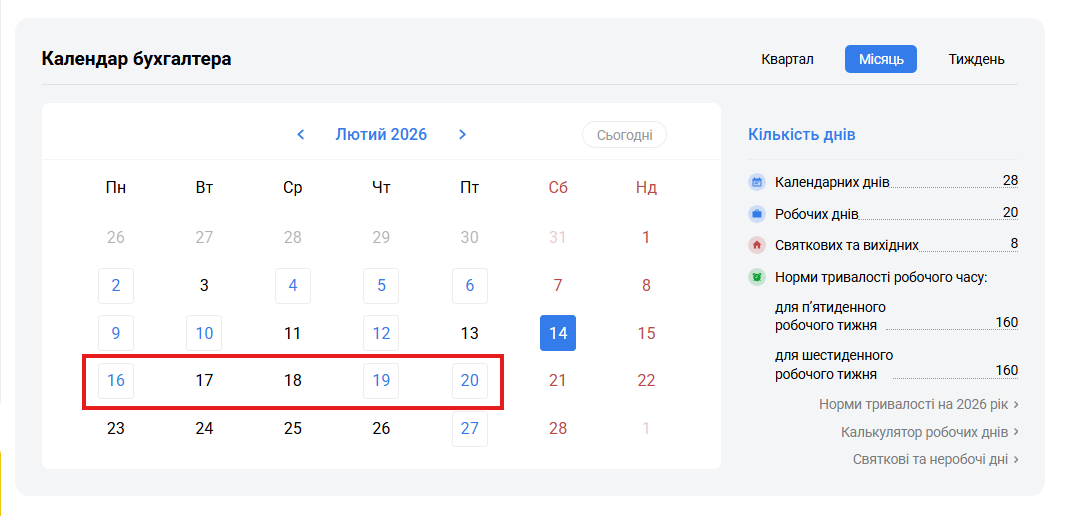The height and width of the screenshot is (516, 1066).
Task: Select date 2 in the calendar
Action: pyautogui.click(x=116, y=286)
